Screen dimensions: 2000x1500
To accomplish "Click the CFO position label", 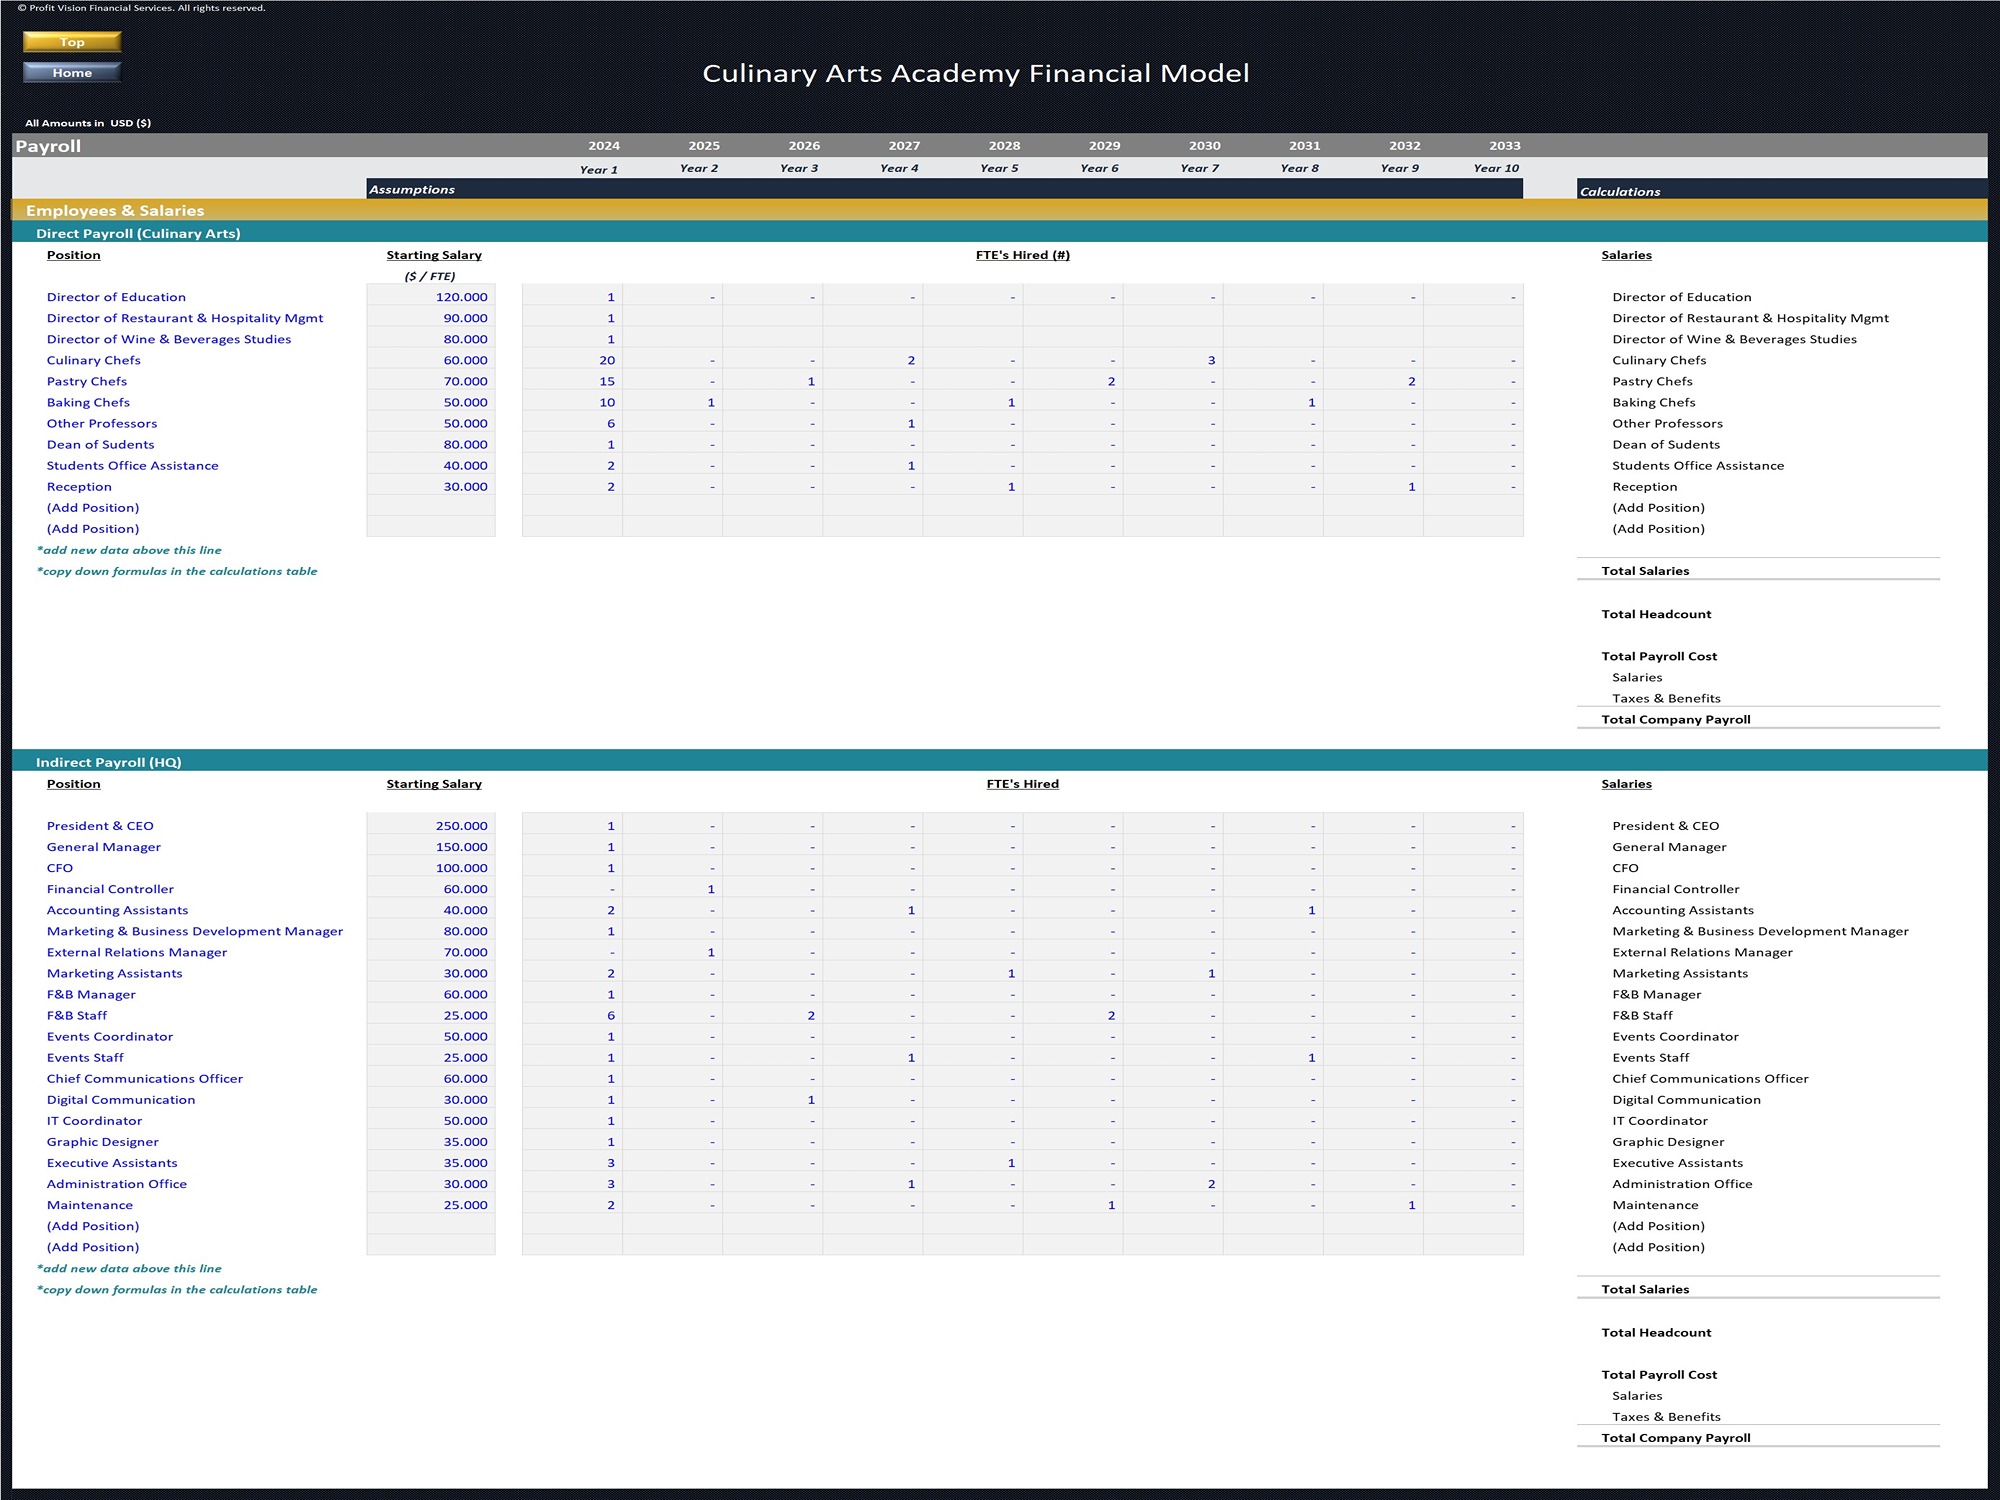I will (60, 868).
